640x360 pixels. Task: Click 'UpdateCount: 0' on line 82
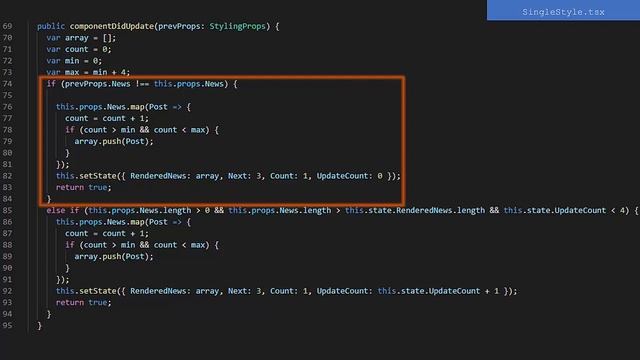coord(349,176)
